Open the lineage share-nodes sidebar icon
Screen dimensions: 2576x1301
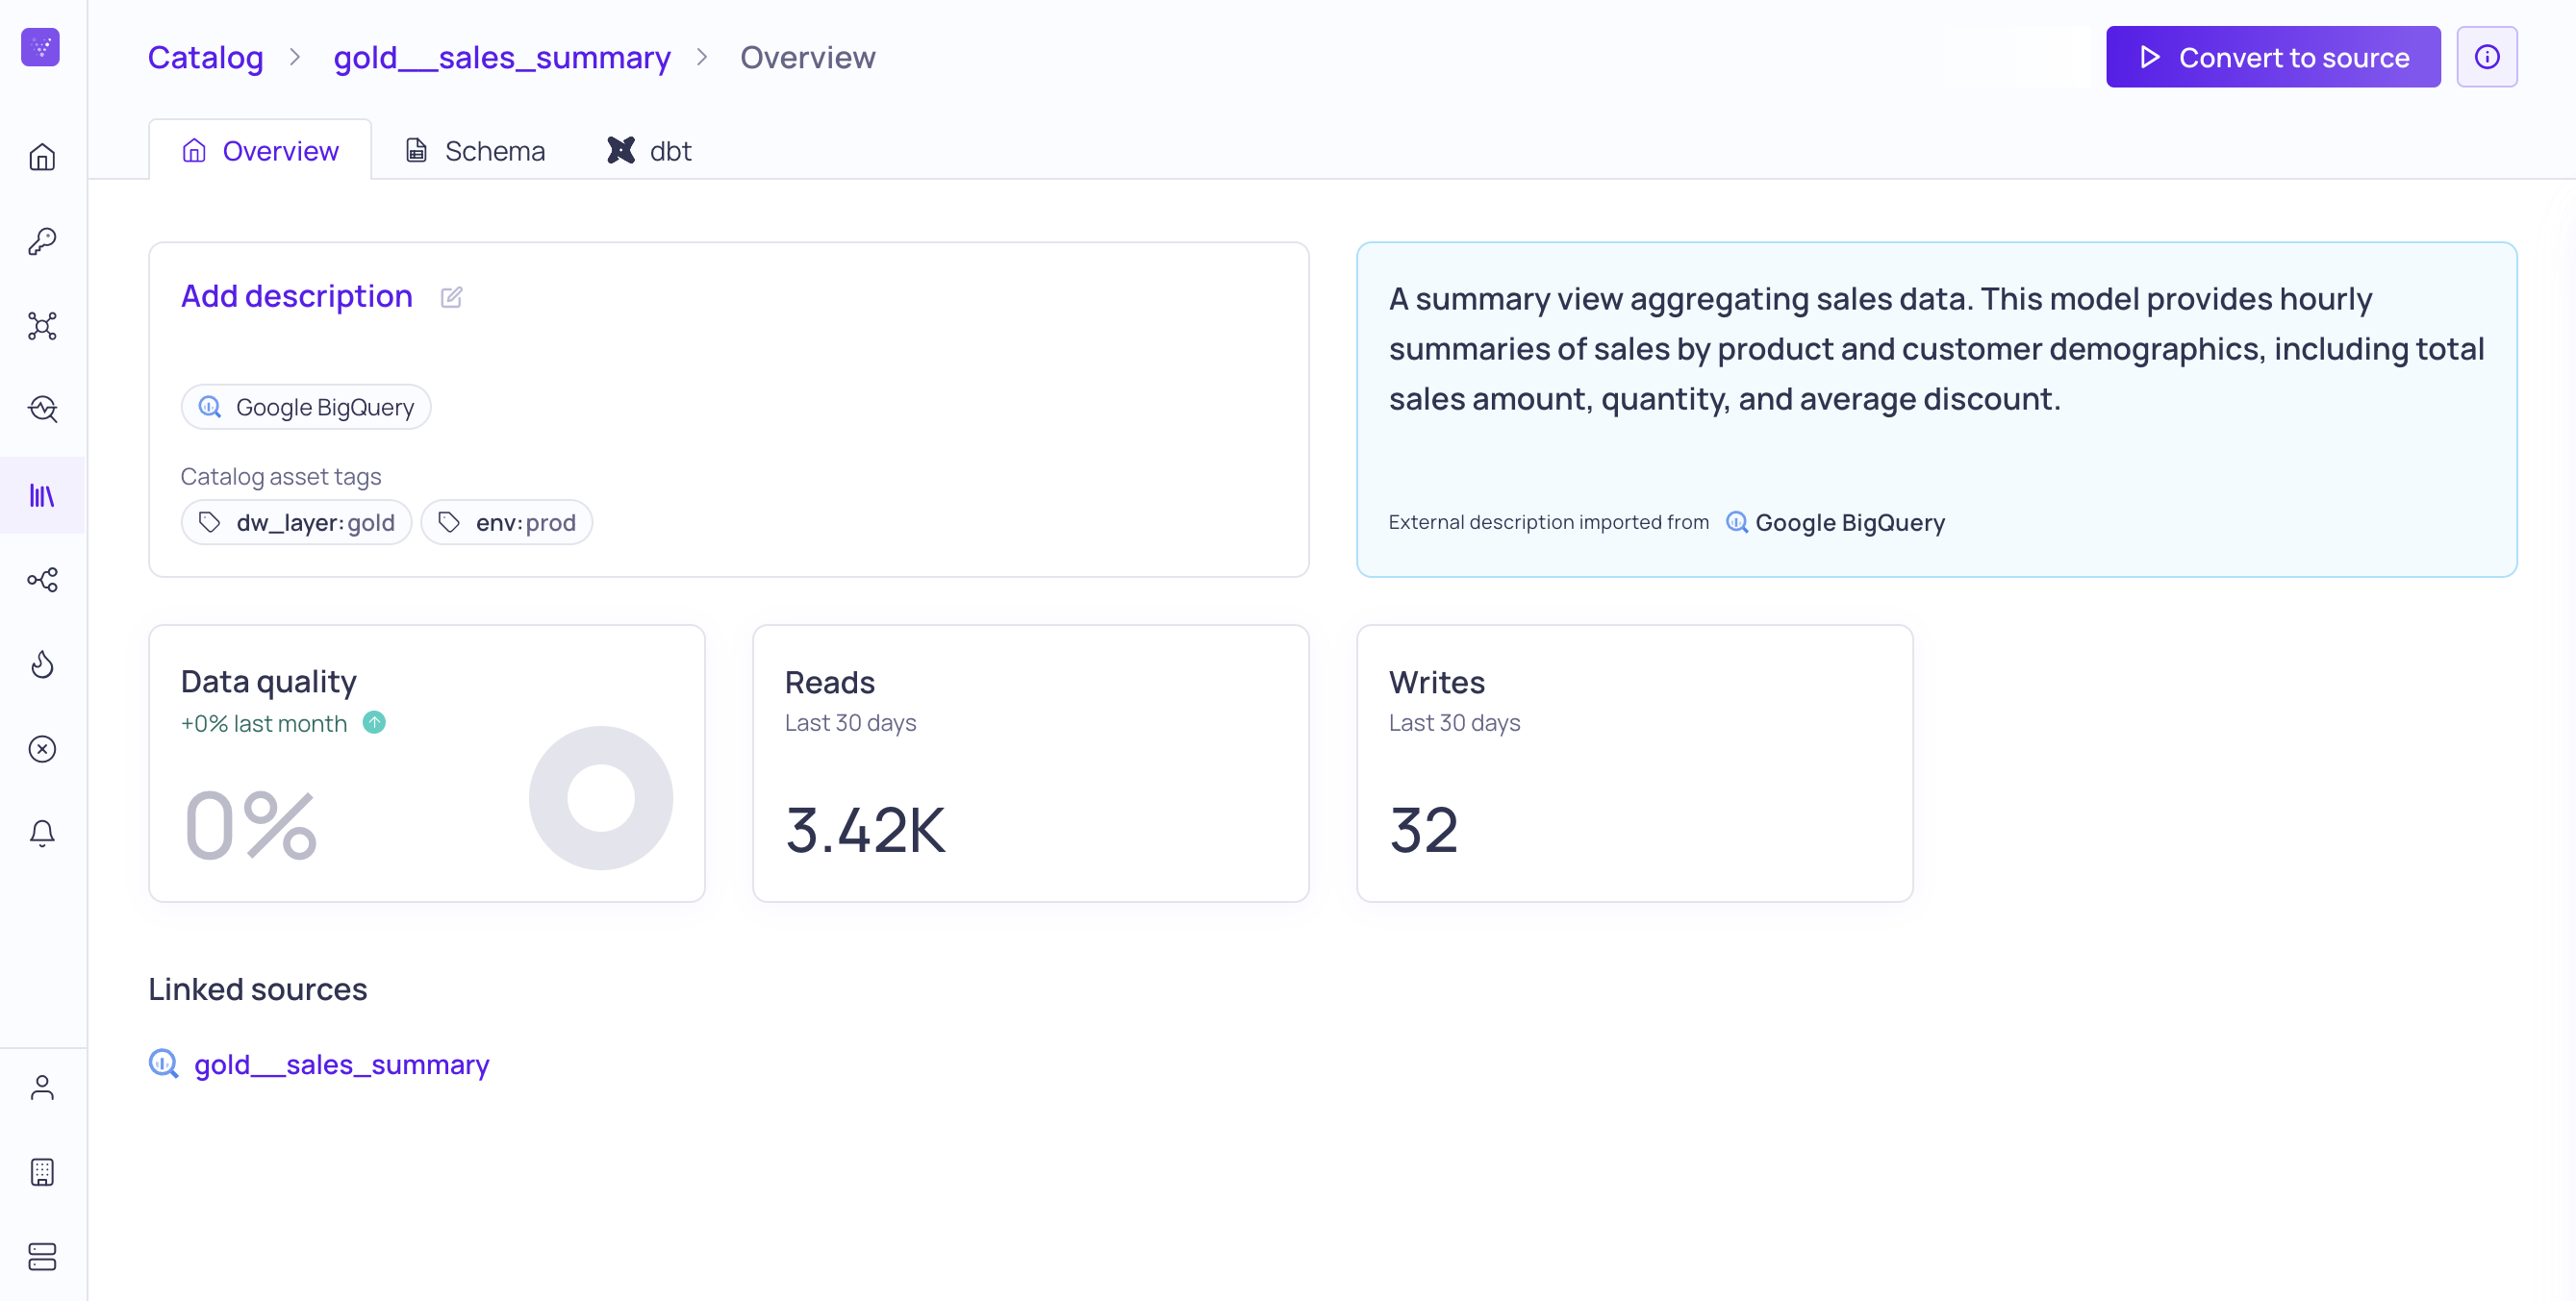tap(42, 580)
